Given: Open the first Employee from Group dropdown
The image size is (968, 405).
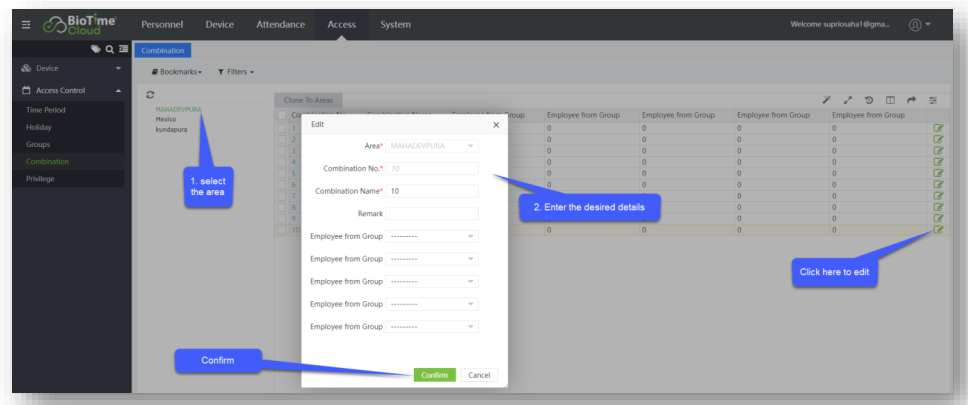Looking at the screenshot, I should [432, 236].
